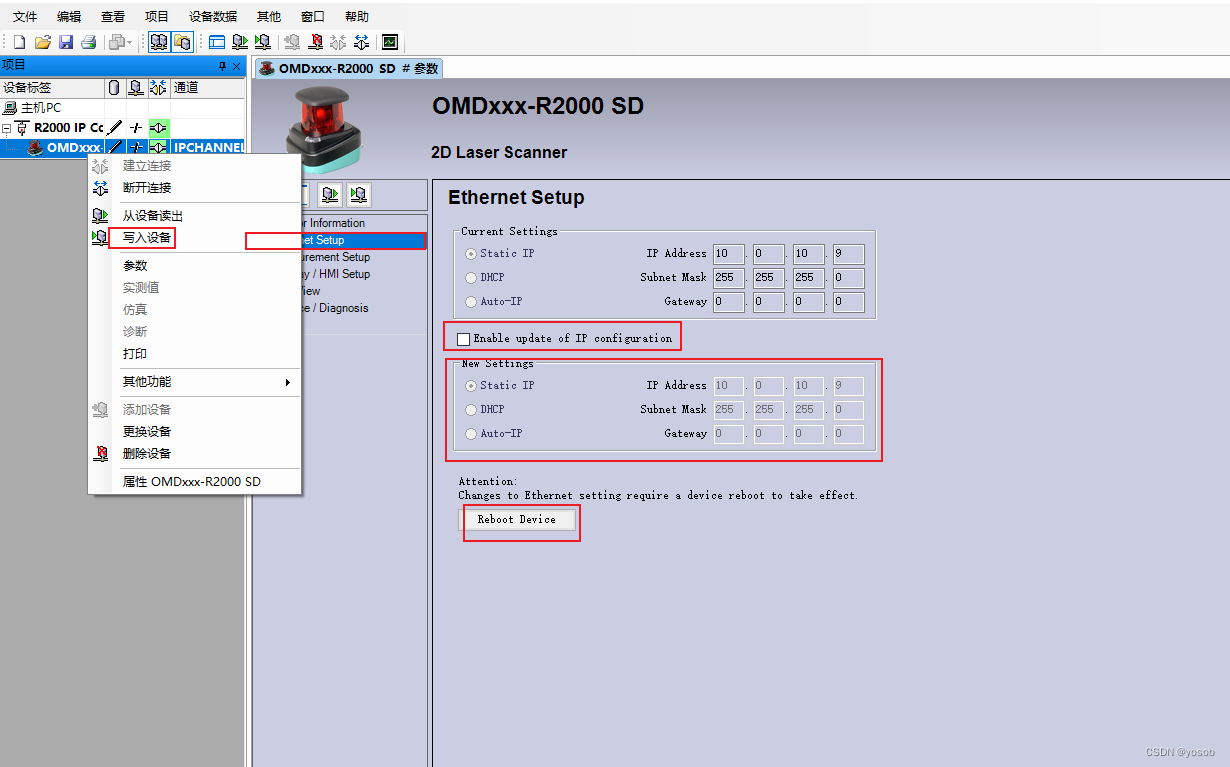Click the Print toolbar icon
This screenshot has width=1230, height=767.
click(x=88, y=42)
